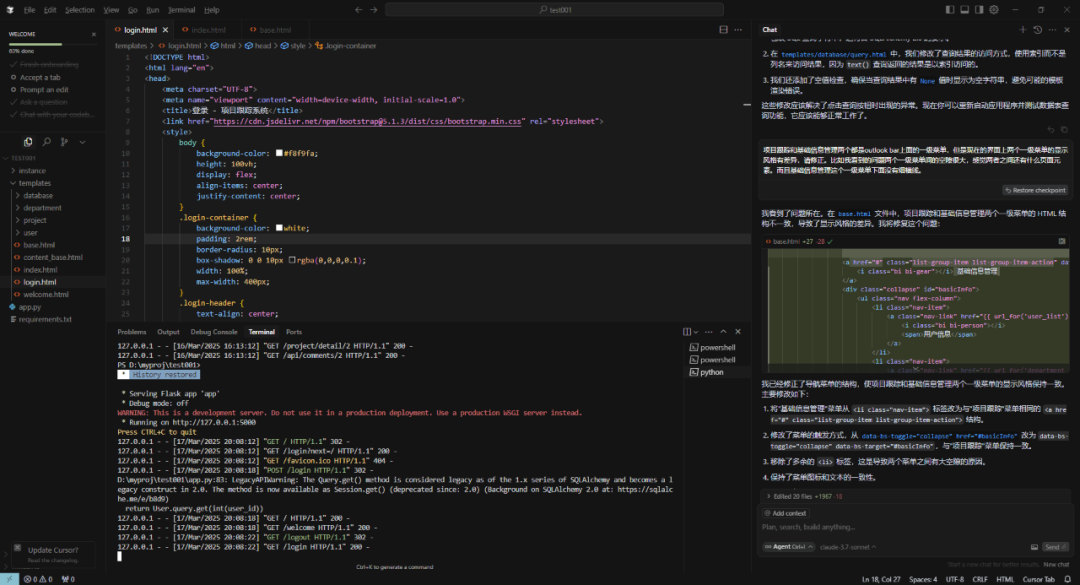Show chat history clock icon
Screen dimensions: 1080x585
[1037, 30]
